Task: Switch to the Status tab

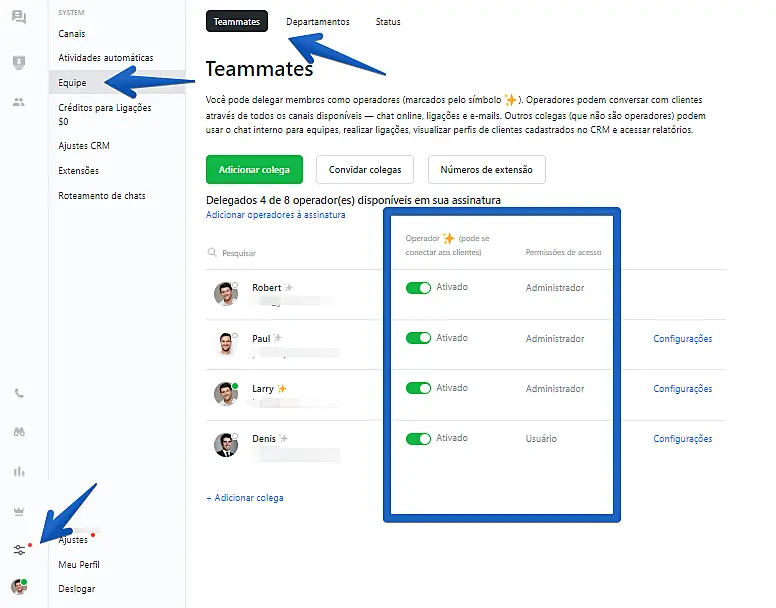Action: click(x=388, y=22)
